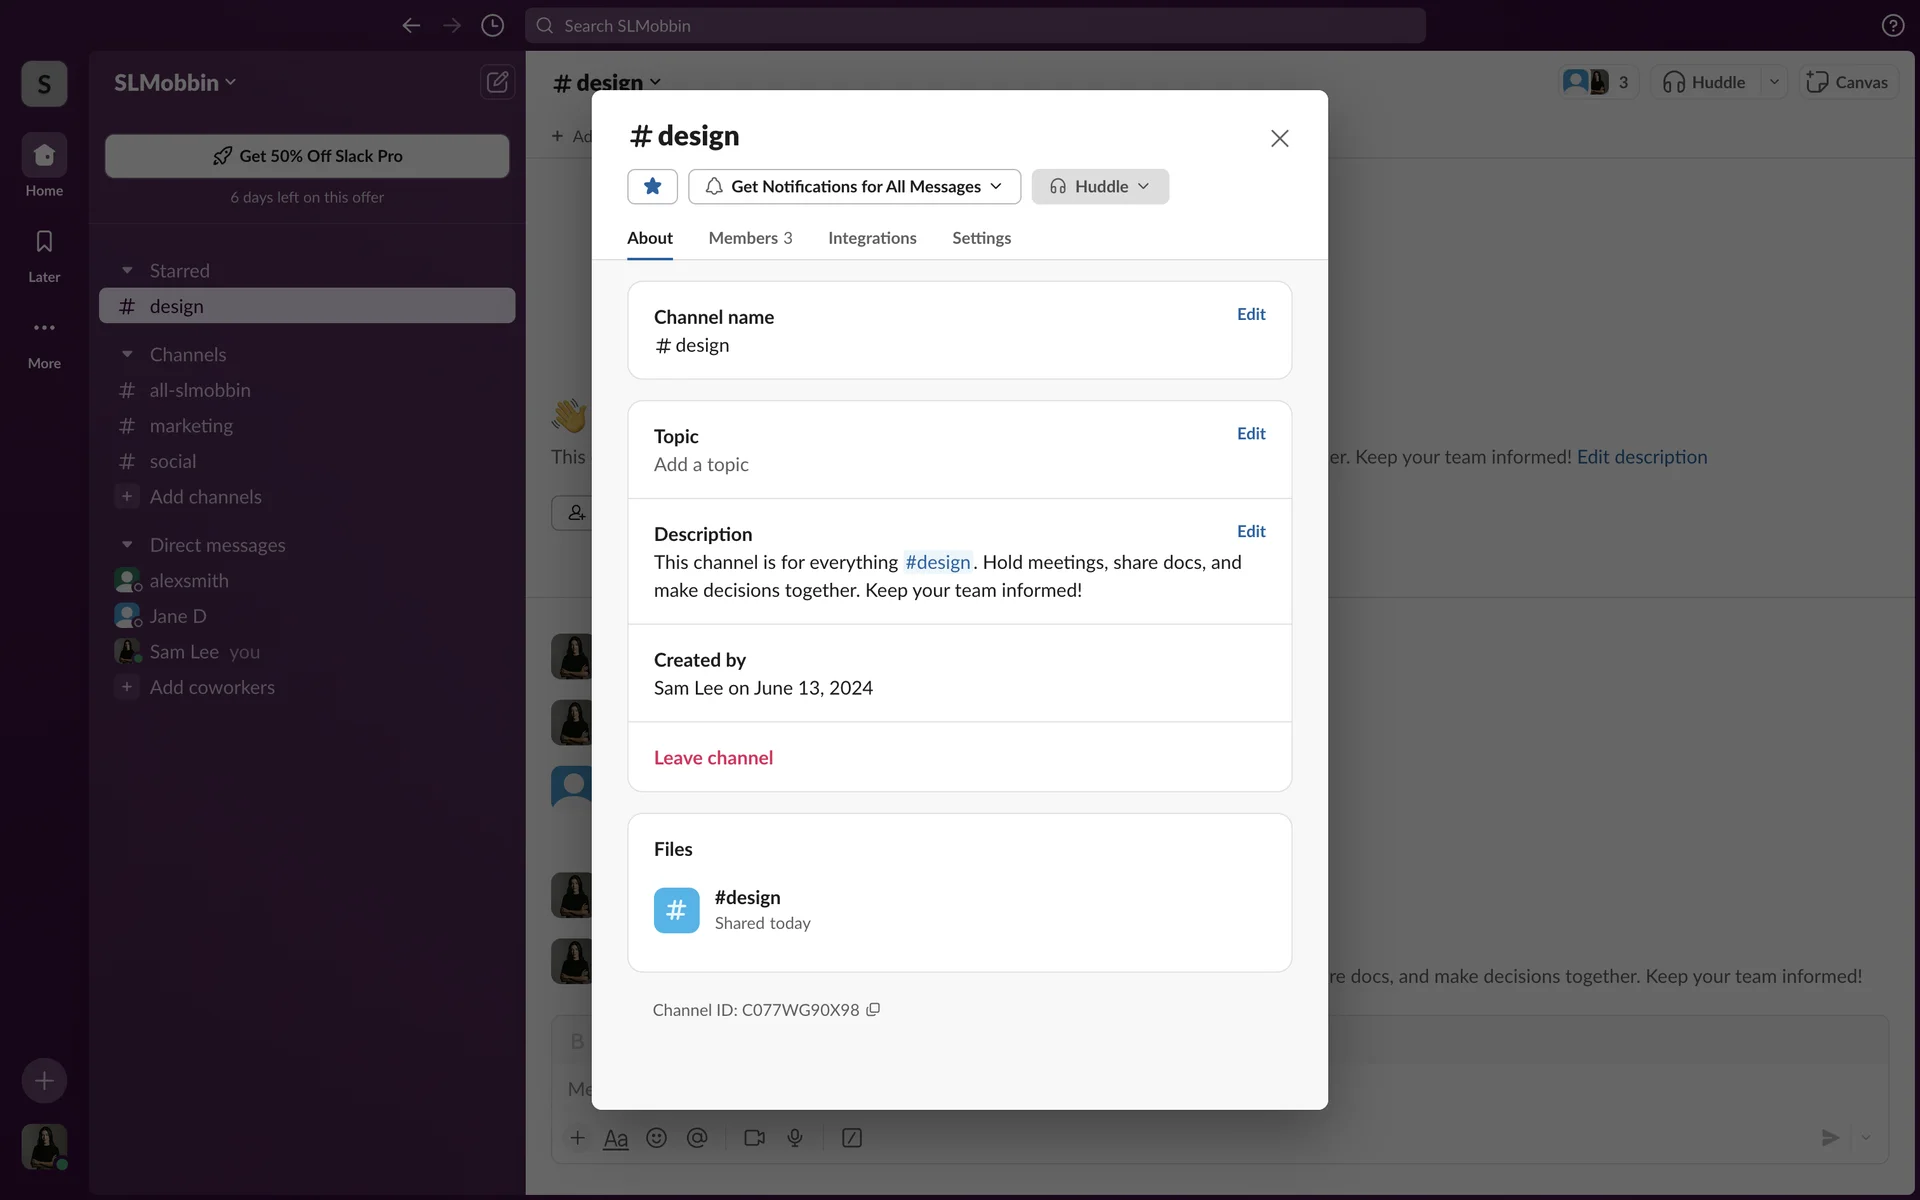Edit the channel Description

[x=1250, y=531]
